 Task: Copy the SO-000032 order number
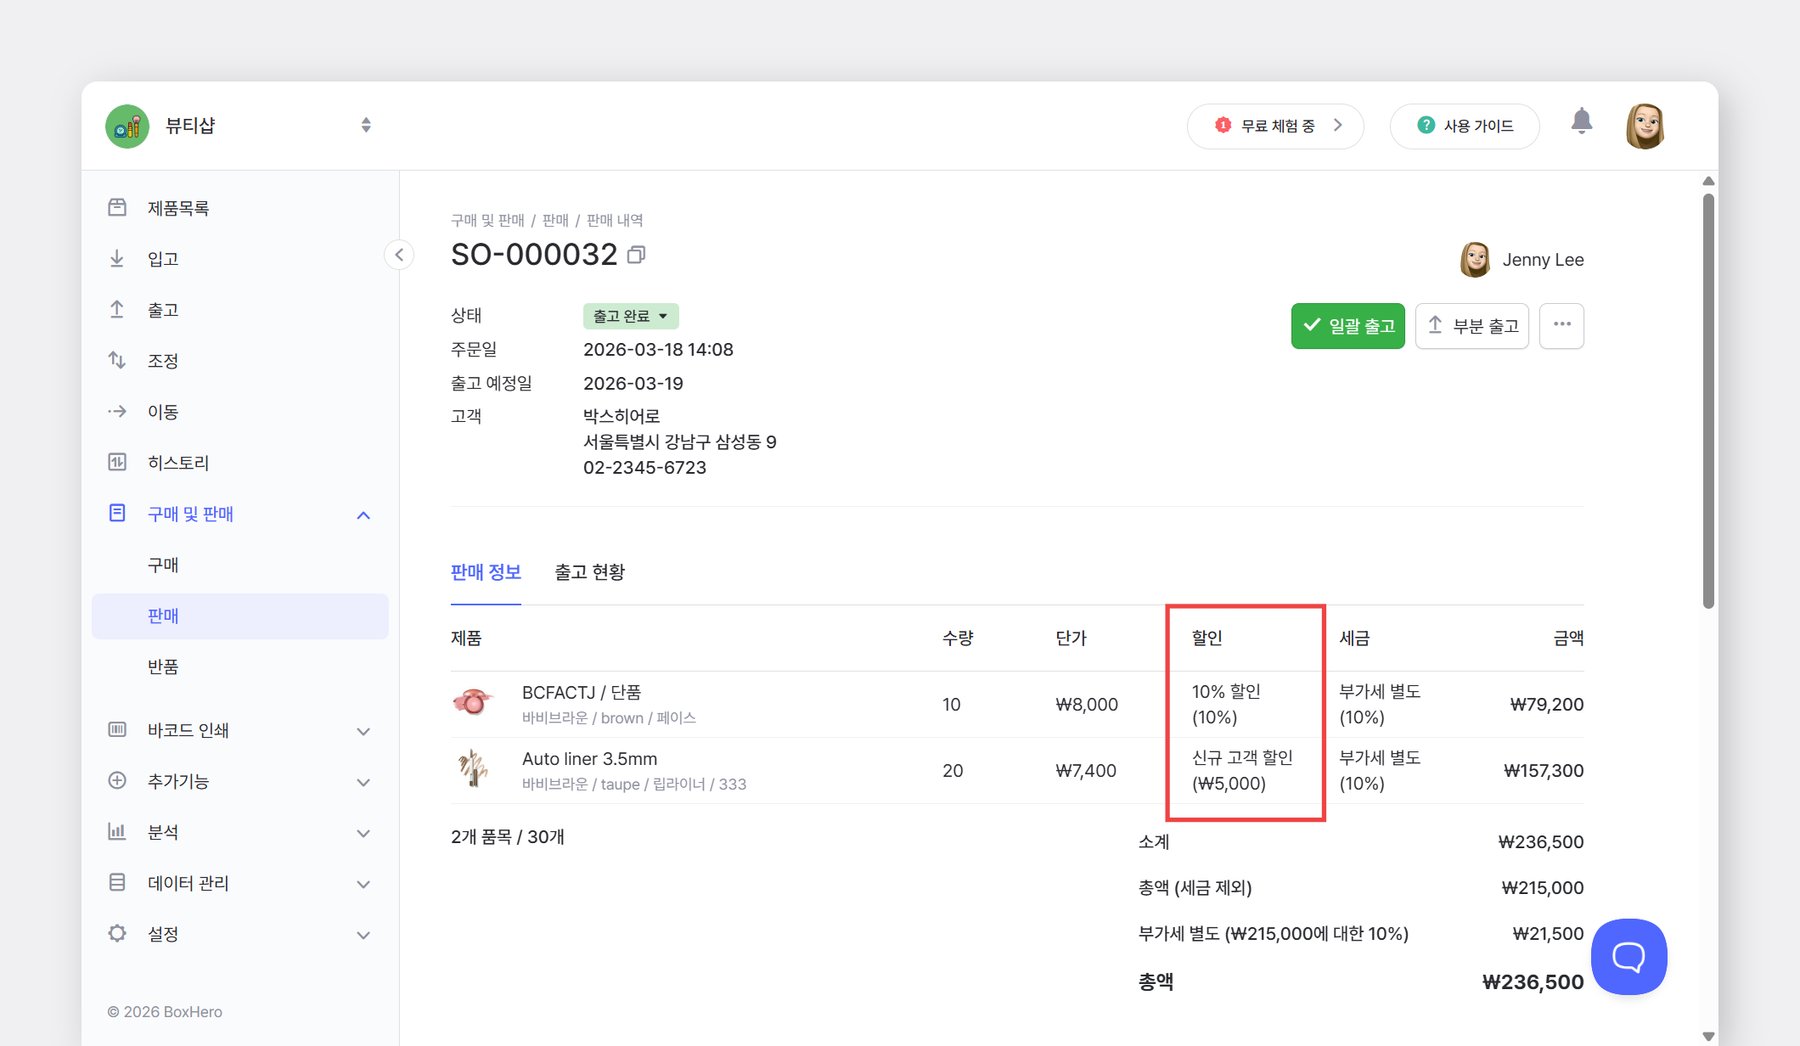point(637,255)
